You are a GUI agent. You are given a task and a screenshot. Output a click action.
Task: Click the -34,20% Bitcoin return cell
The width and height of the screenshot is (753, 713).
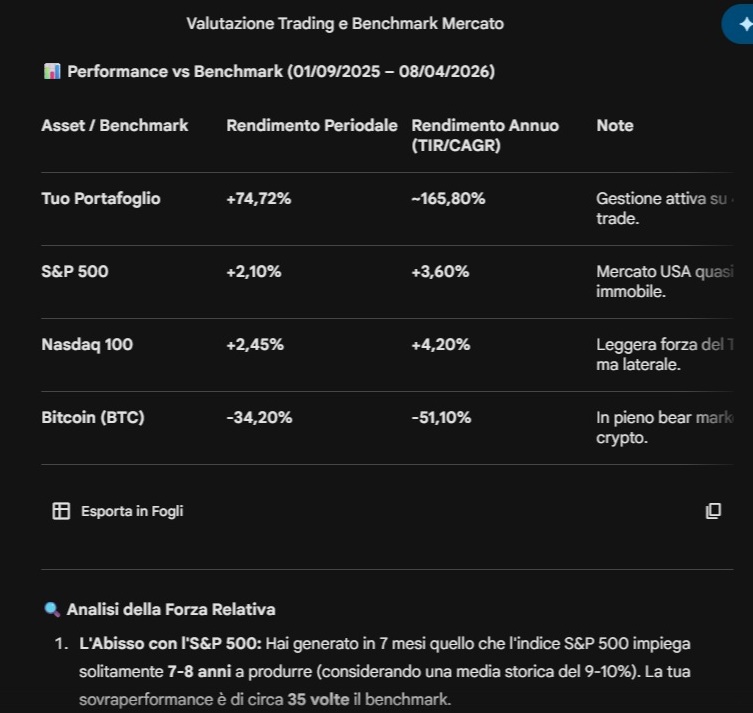[259, 417]
